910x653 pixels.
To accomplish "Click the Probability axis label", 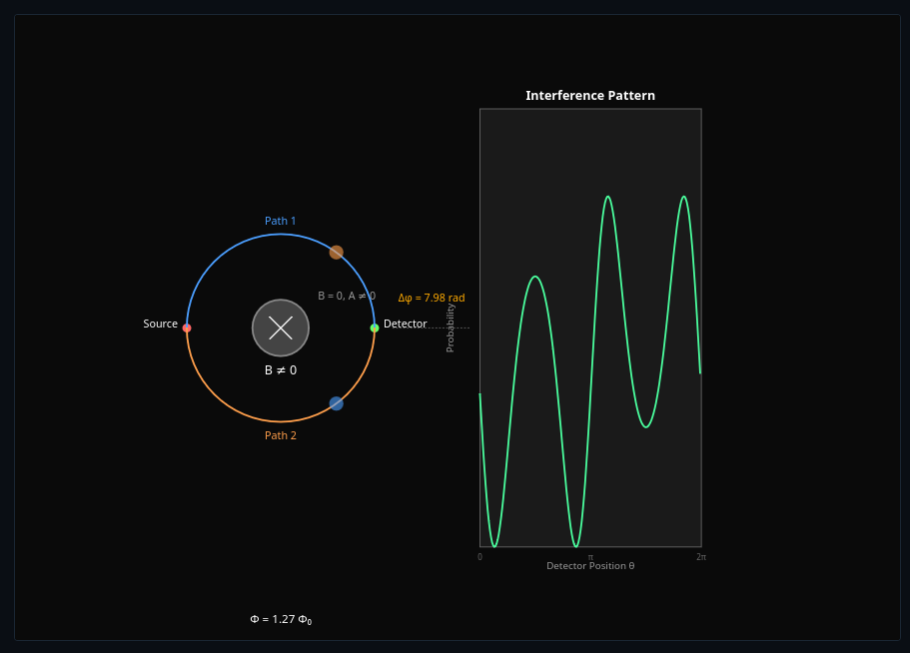I will pos(450,328).
